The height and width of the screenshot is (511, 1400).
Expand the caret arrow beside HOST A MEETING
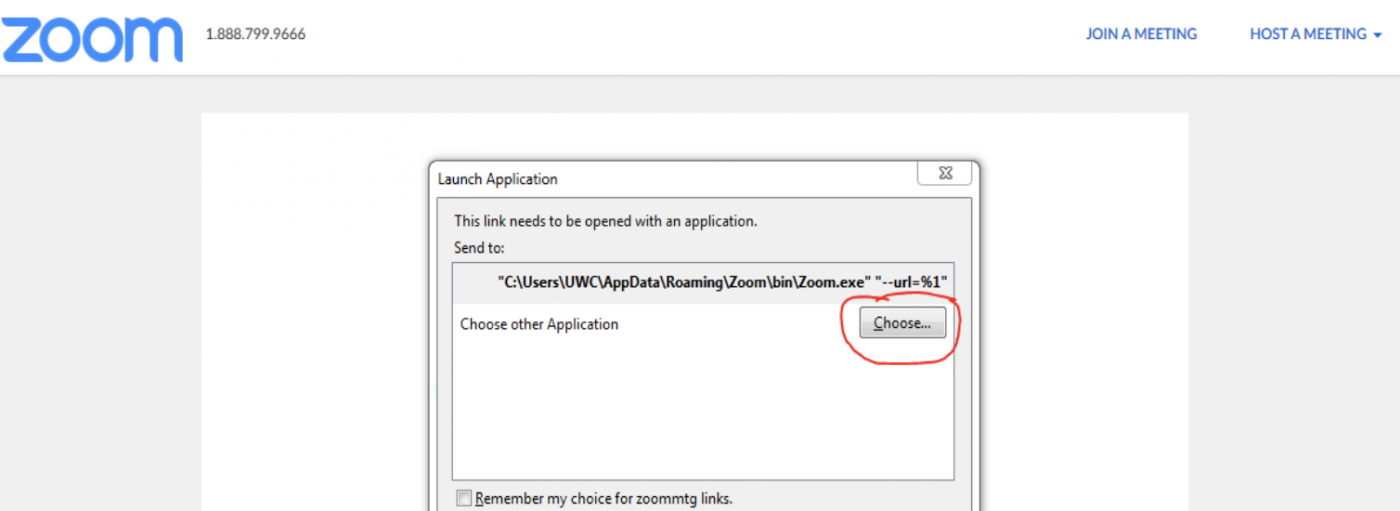[x=1377, y=35]
